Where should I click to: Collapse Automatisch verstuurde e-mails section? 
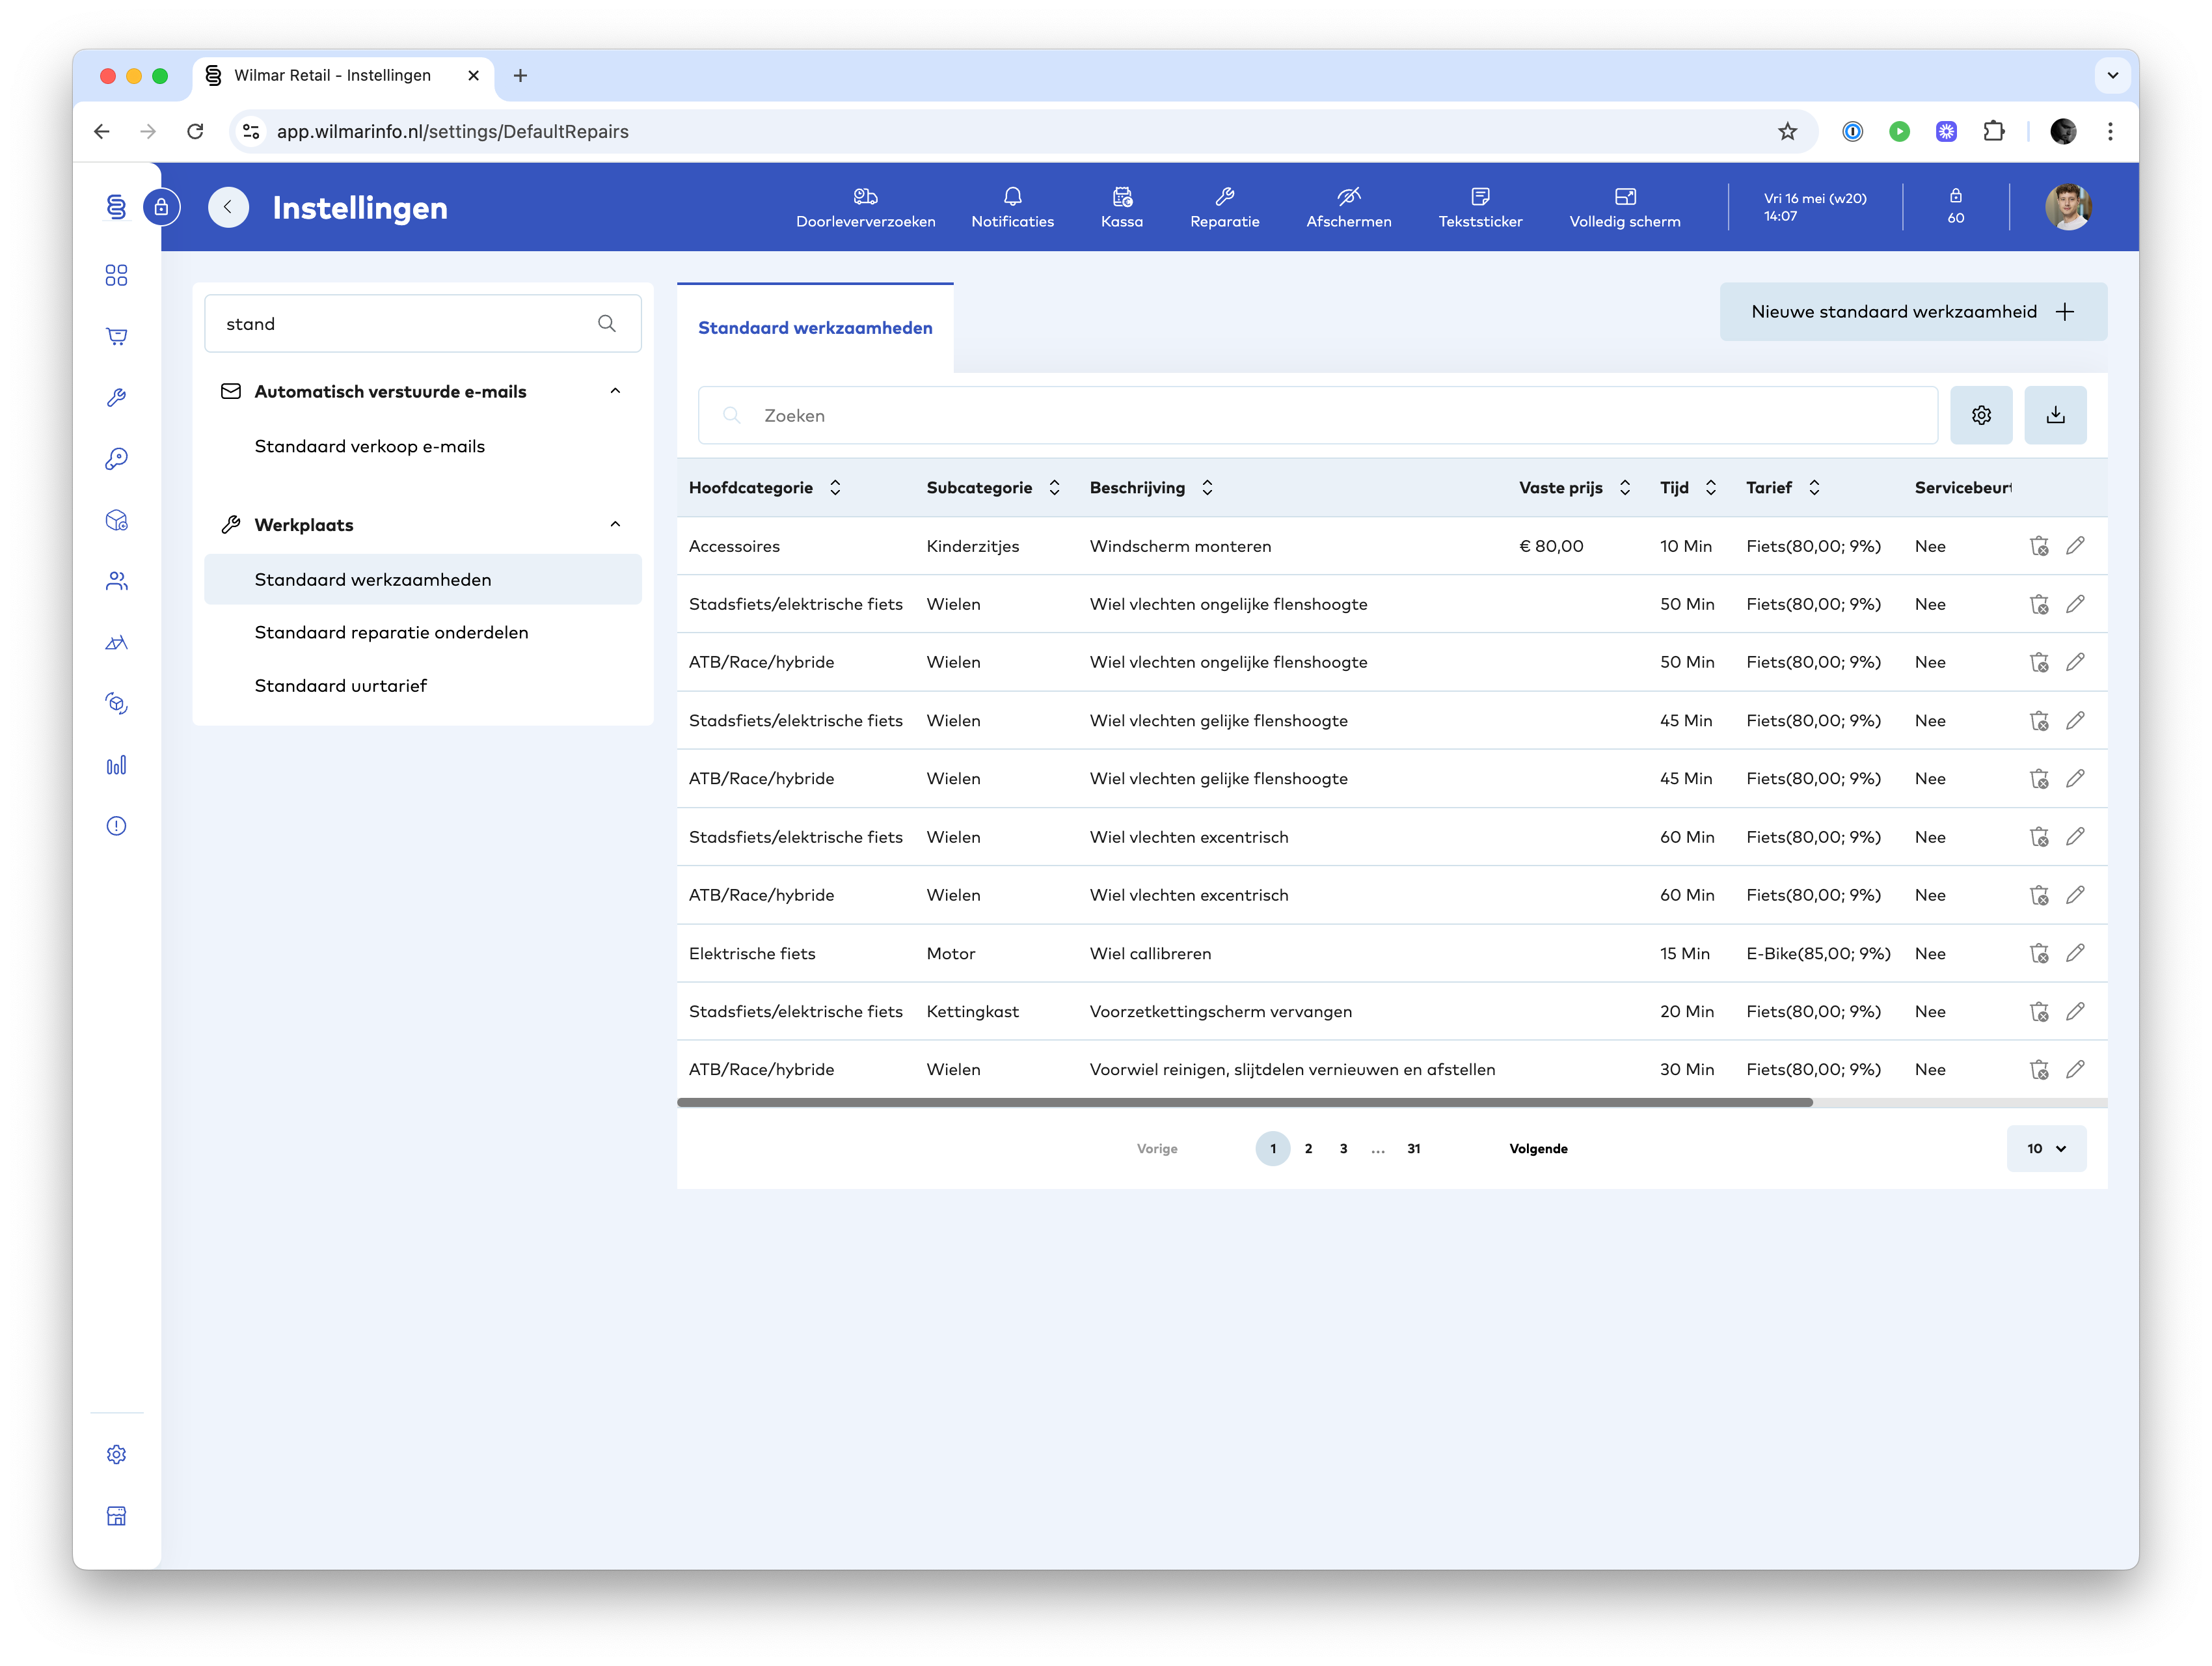point(615,391)
